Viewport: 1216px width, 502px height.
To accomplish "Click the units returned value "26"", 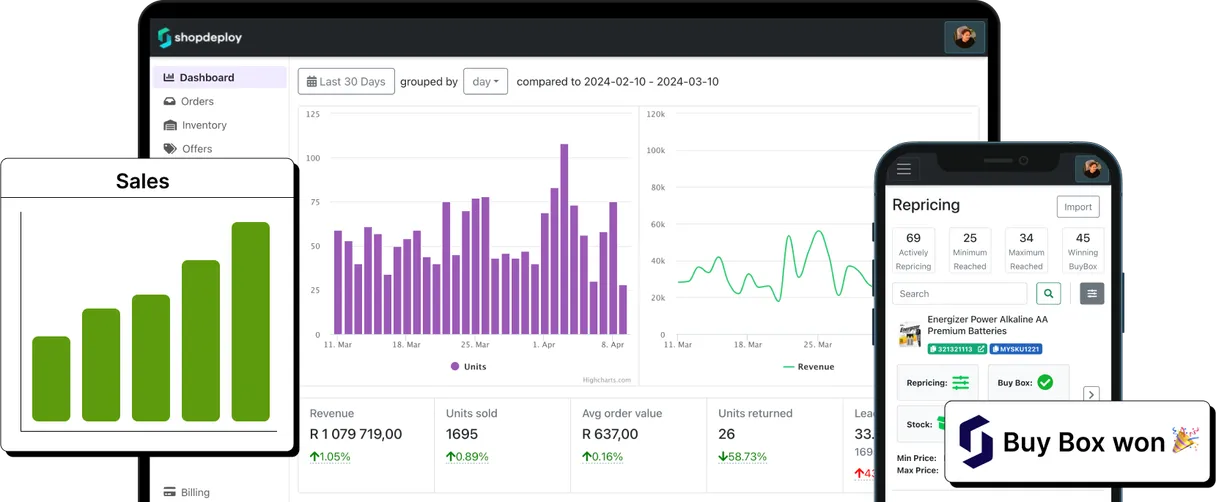I will [726, 434].
